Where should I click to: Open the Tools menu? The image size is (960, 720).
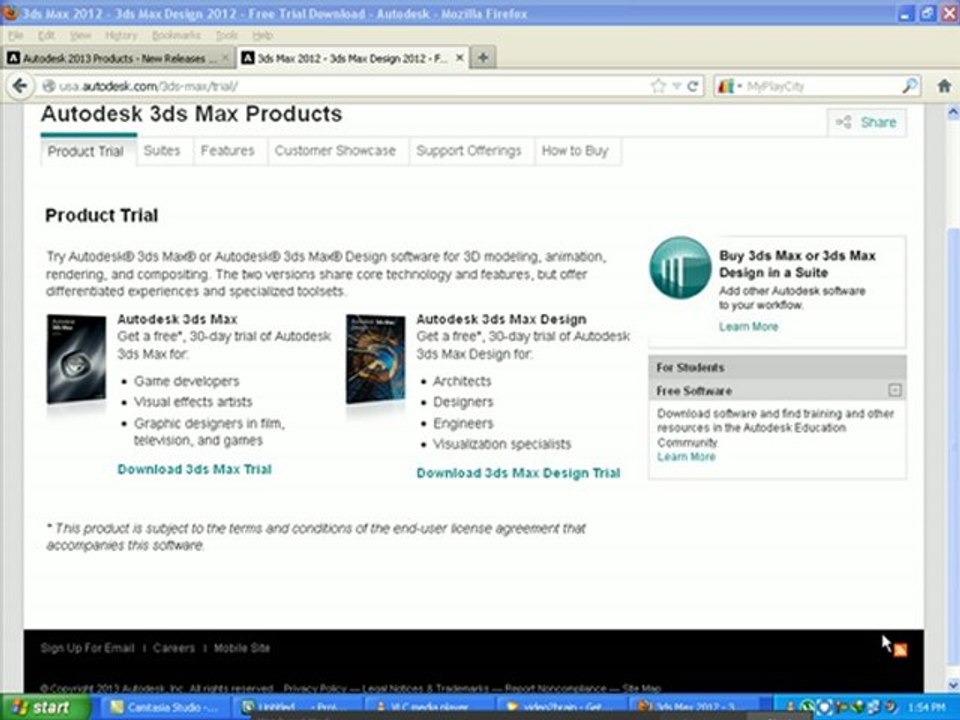coord(227,36)
